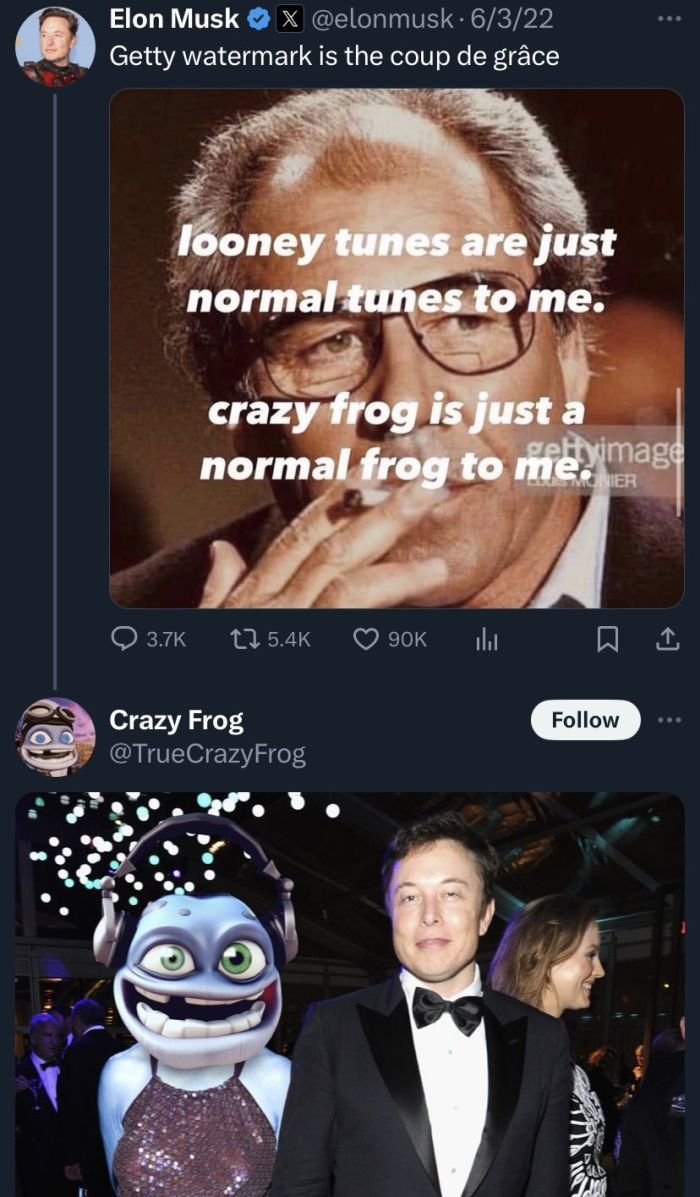Image resolution: width=700 pixels, height=1197 pixels.
Task: Click the Crazy Frog display name
Action: tap(176, 720)
